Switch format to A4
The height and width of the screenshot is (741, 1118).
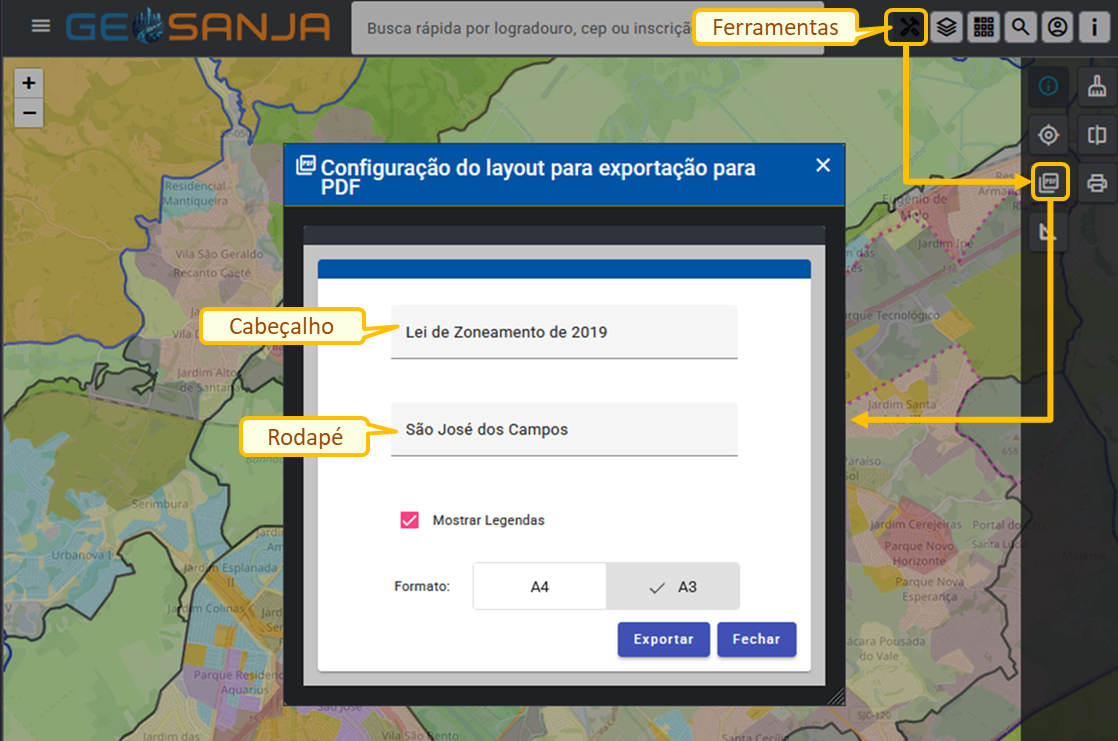point(539,586)
